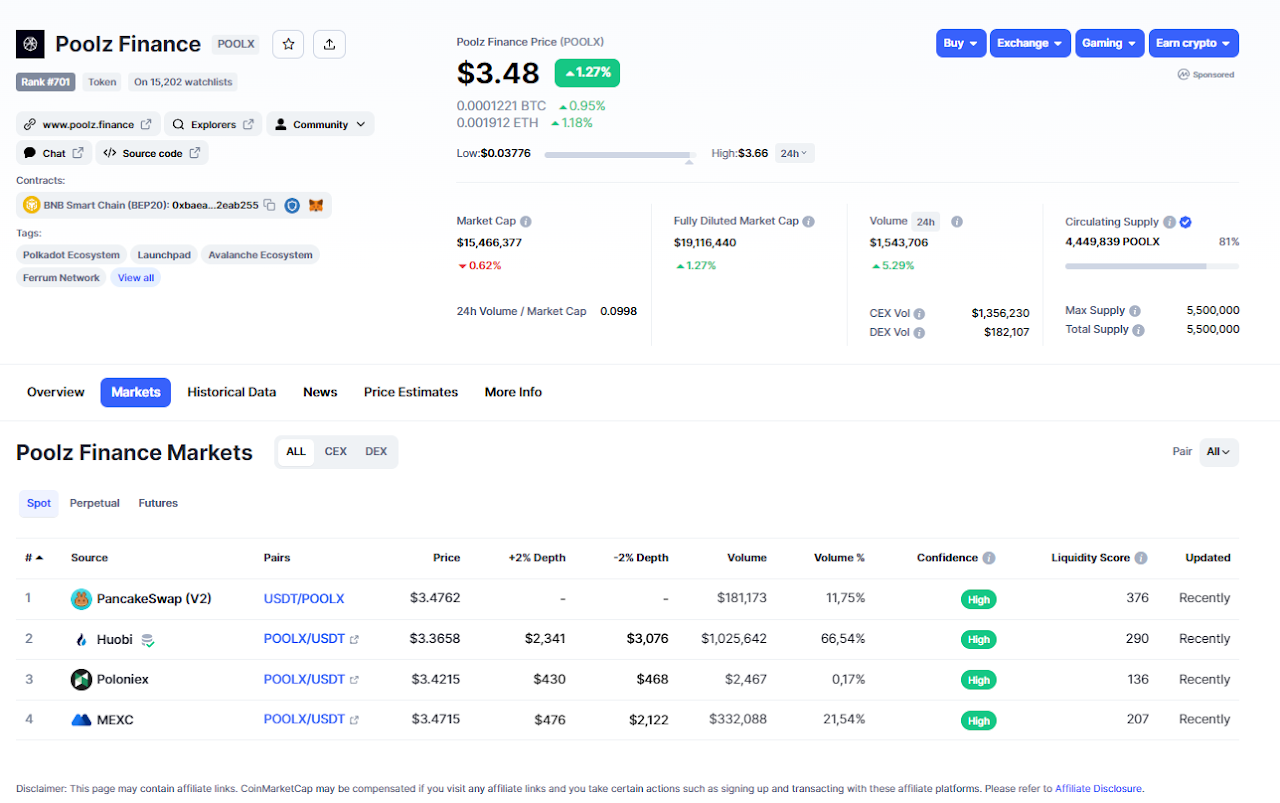Click the Trust Wallet shield icon

tap(292, 205)
